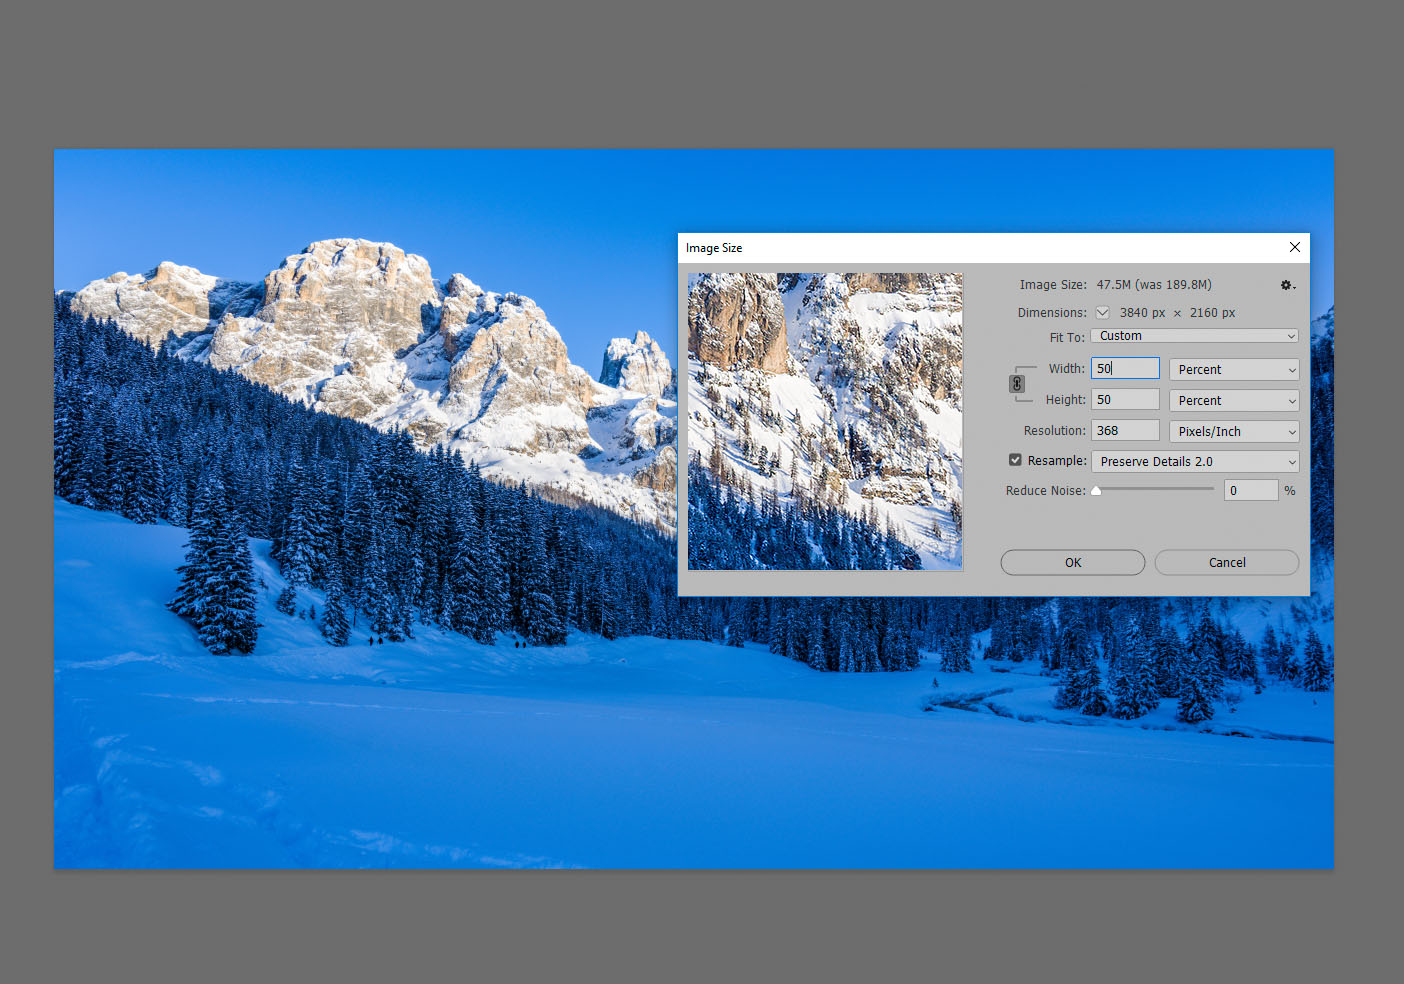Open the Dimensions unit dropdown arrow
Viewport: 1404px width, 984px height.
pos(1102,313)
